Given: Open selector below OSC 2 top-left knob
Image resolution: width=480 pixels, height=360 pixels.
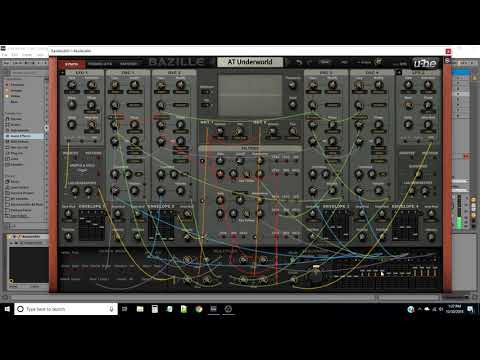Looking at the screenshot, I should [161, 92].
